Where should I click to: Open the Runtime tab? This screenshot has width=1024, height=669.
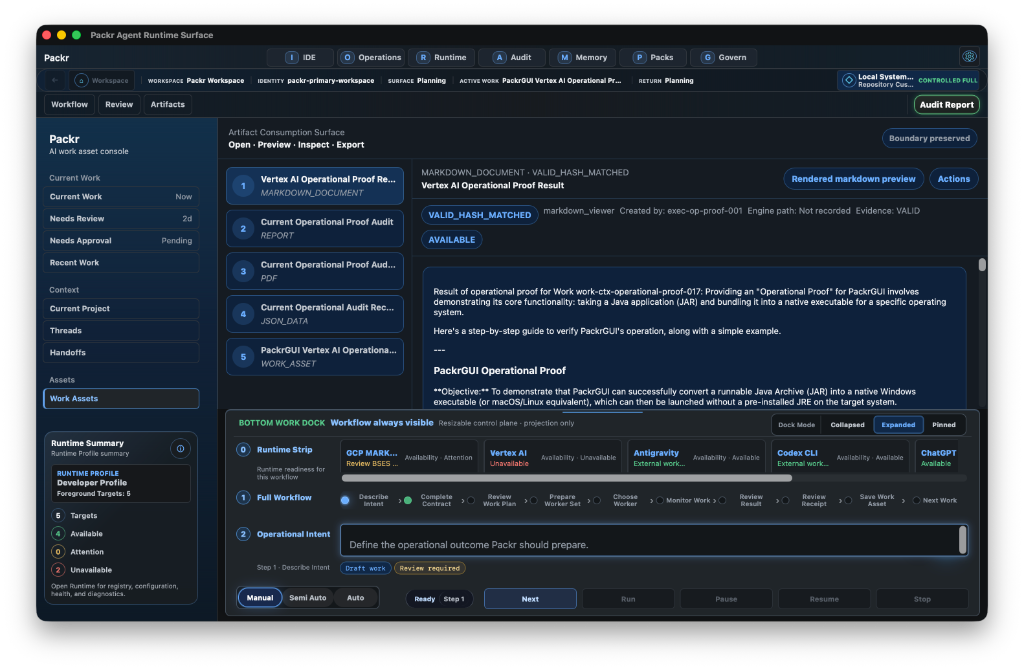pyautogui.click(x=442, y=57)
